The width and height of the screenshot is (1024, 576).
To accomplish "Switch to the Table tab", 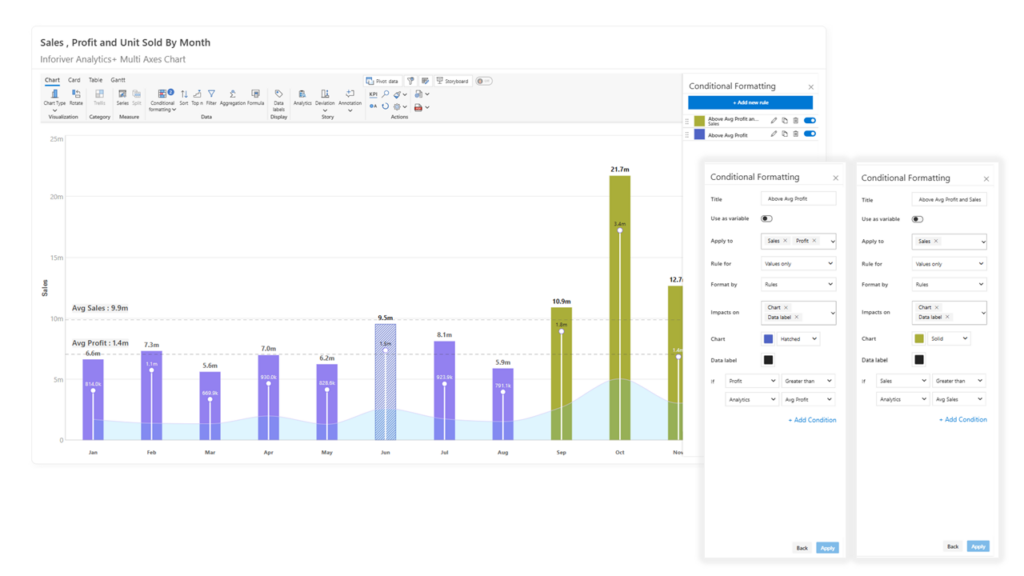I will point(95,80).
